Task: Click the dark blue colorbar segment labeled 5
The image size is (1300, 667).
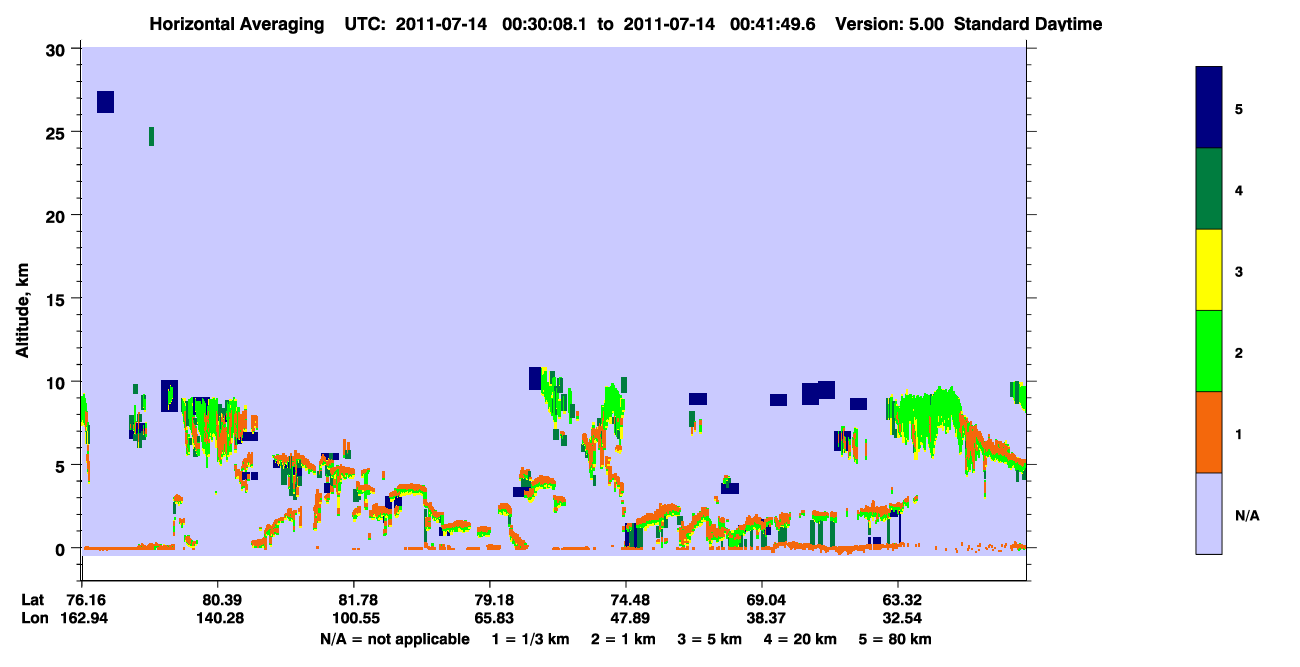Action: tap(1209, 108)
